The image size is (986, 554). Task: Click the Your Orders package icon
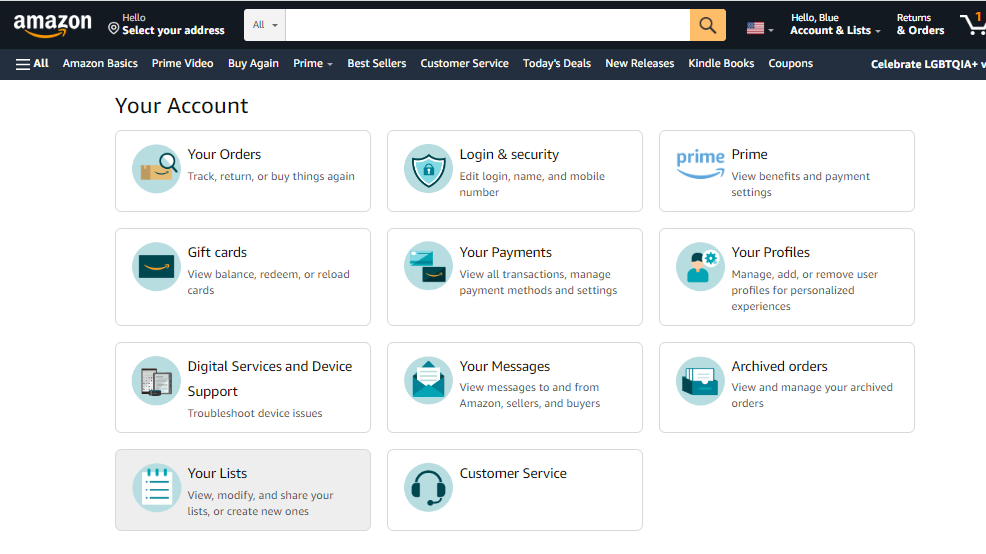click(x=157, y=169)
